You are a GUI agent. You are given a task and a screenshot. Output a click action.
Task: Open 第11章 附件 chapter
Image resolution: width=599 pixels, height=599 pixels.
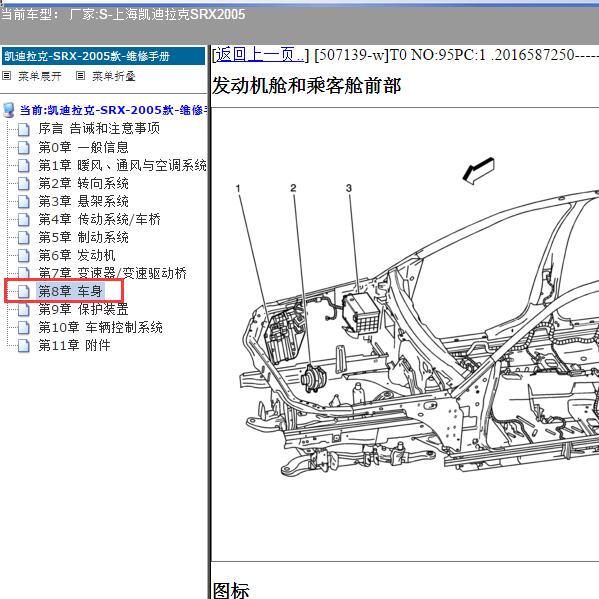(74, 345)
